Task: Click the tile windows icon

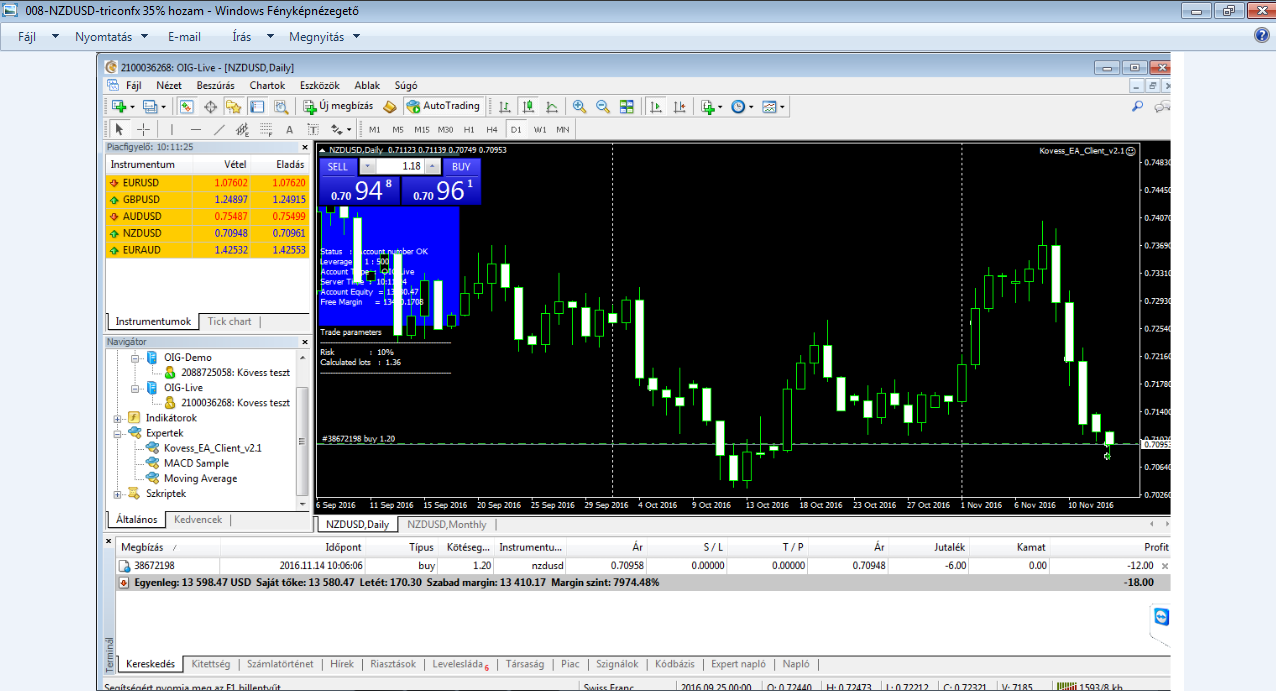Action: pyautogui.click(x=627, y=106)
